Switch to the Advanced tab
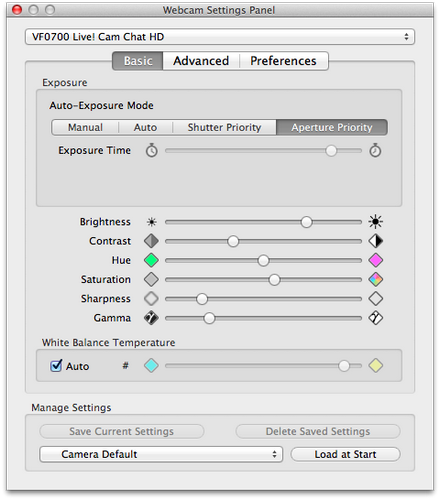Viewport: 440px width, 500px height. [201, 61]
